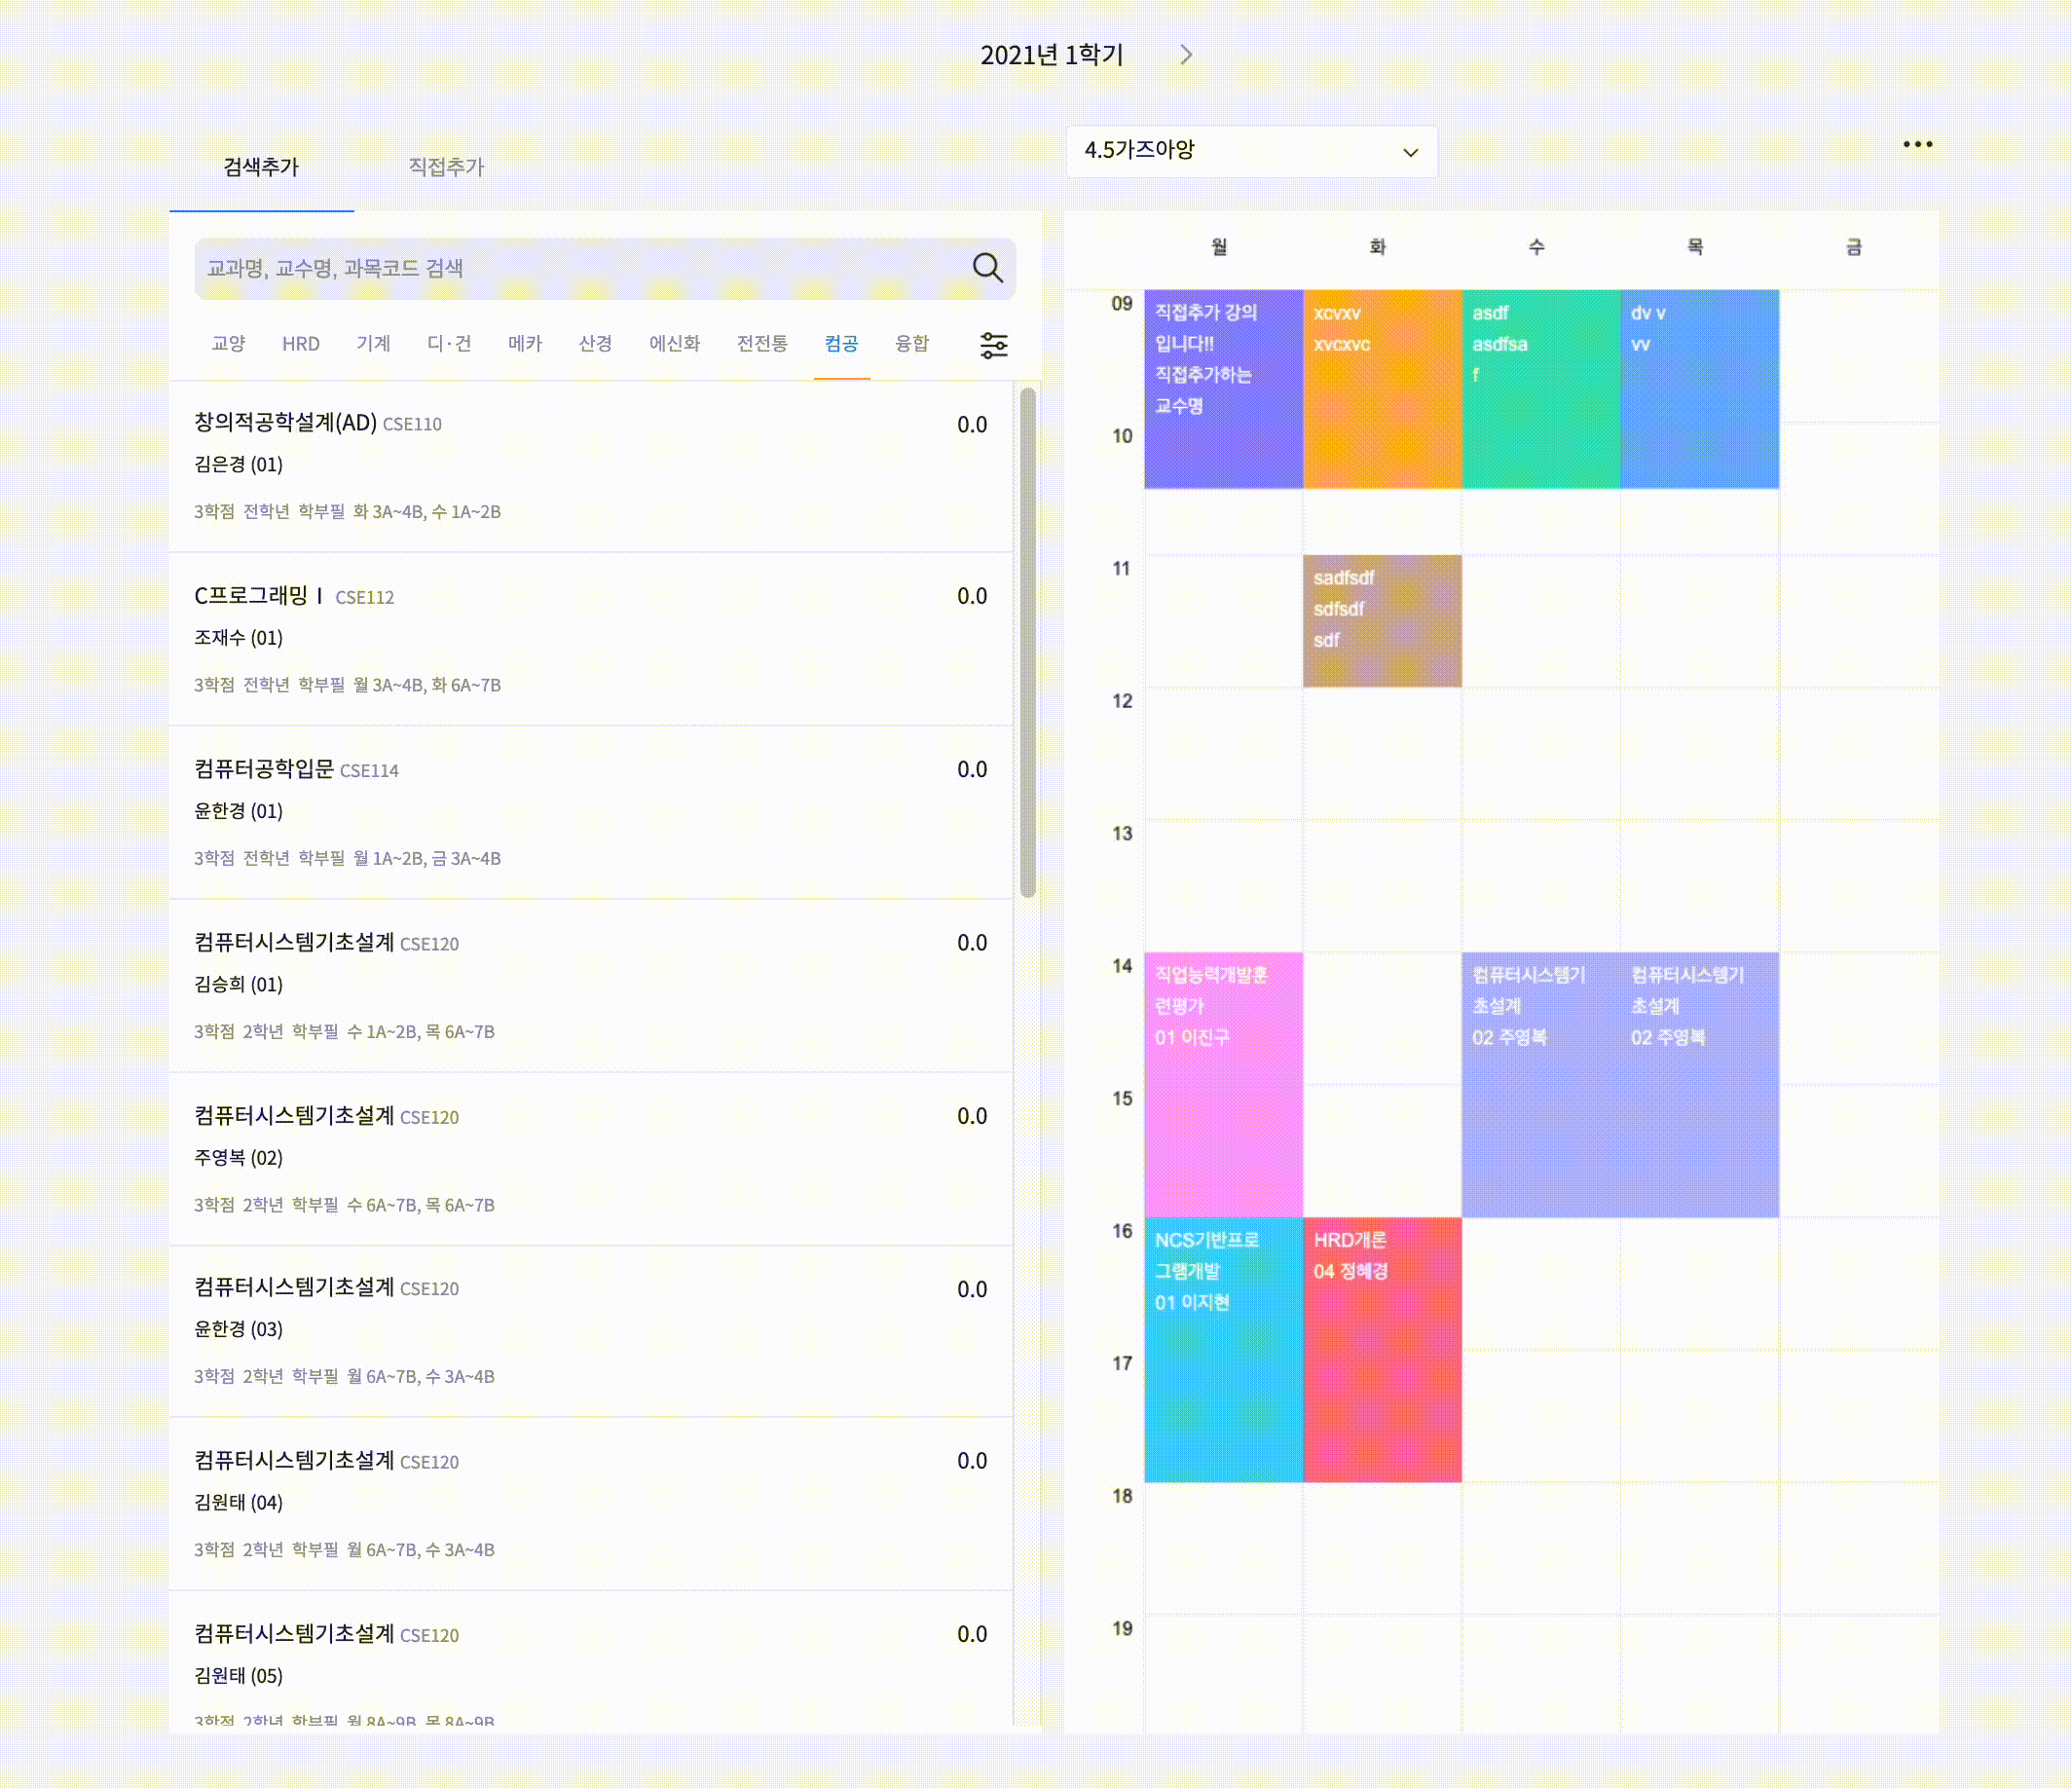Open the red HRD개론 timetable block
This screenshot has height=1788, width=2072.
(1381, 1349)
